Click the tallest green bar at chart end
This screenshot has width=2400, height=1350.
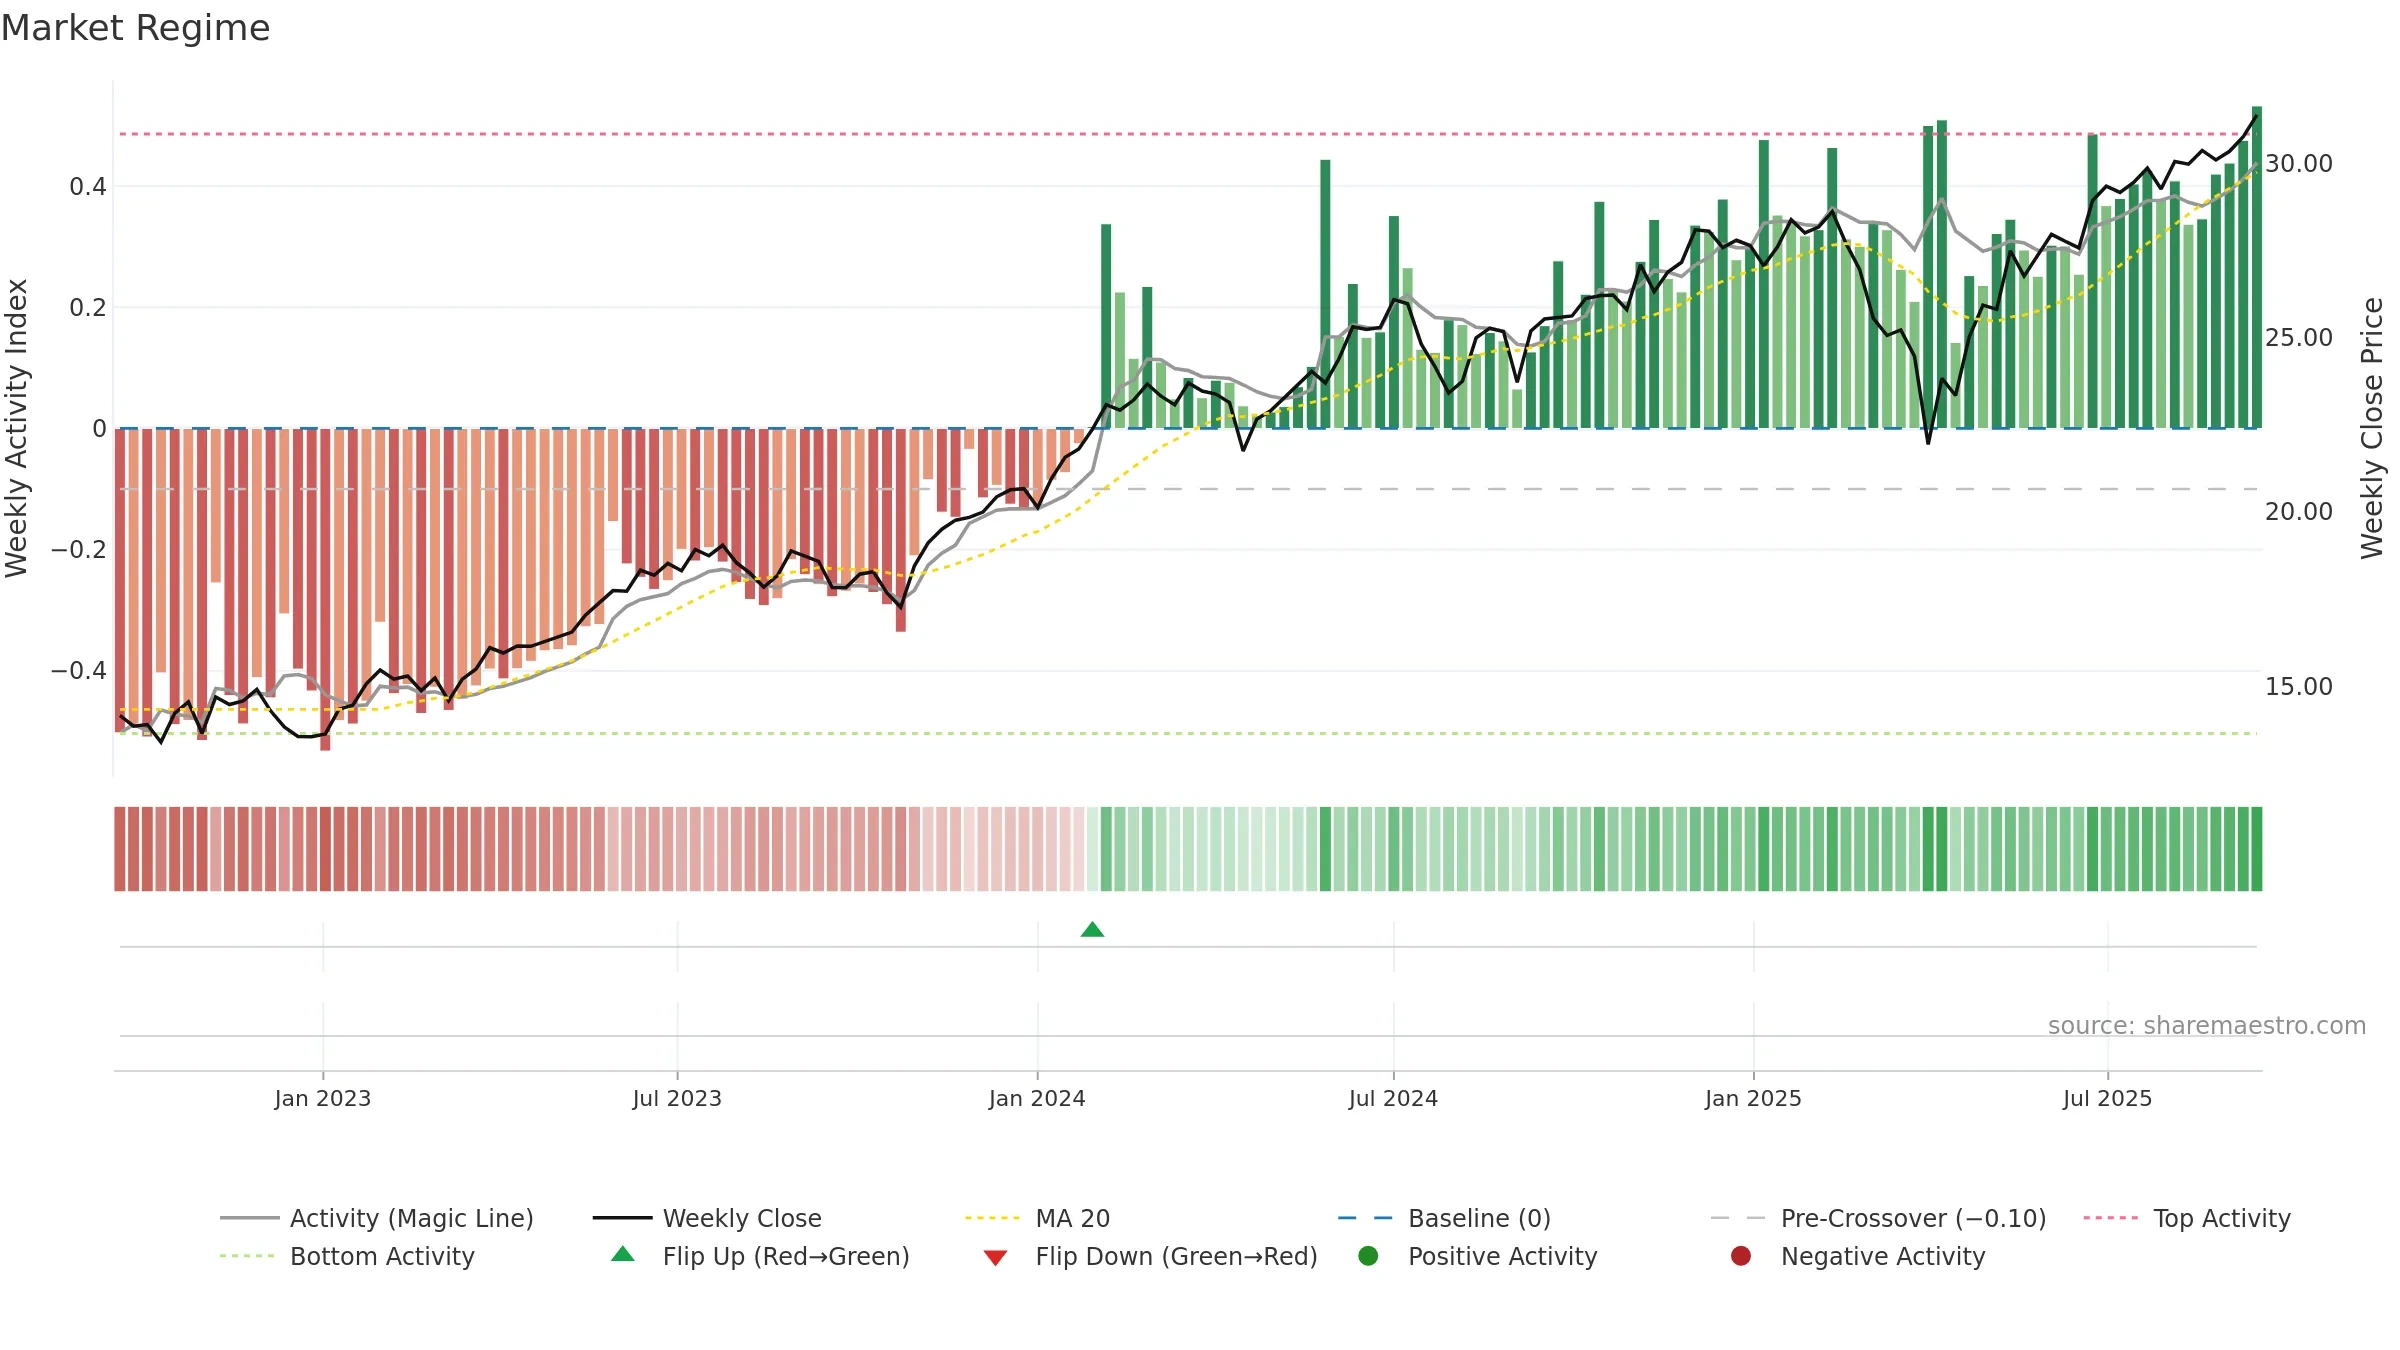point(2257,267)
